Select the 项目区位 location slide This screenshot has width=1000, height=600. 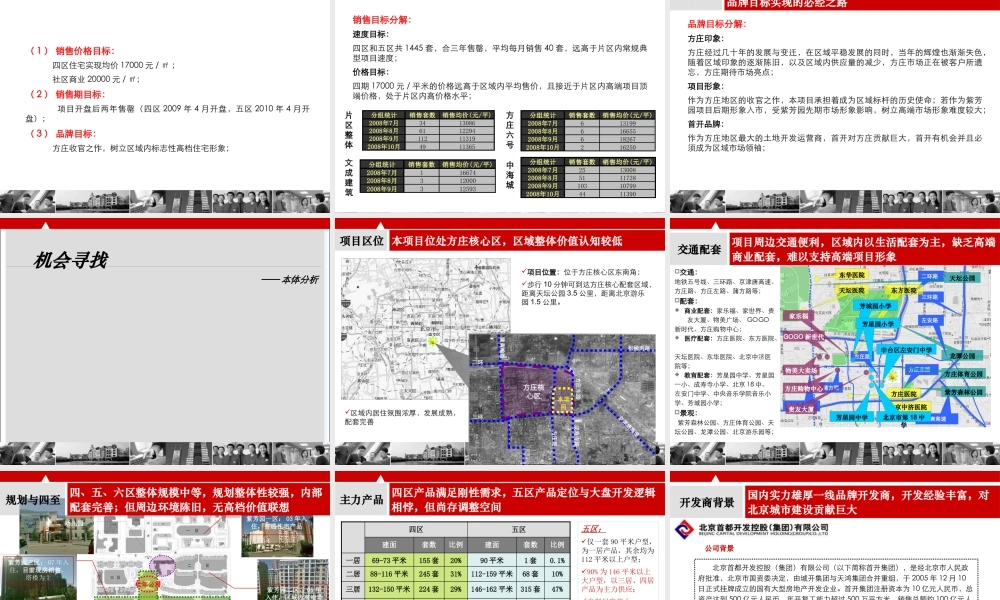tap(500, 341)
